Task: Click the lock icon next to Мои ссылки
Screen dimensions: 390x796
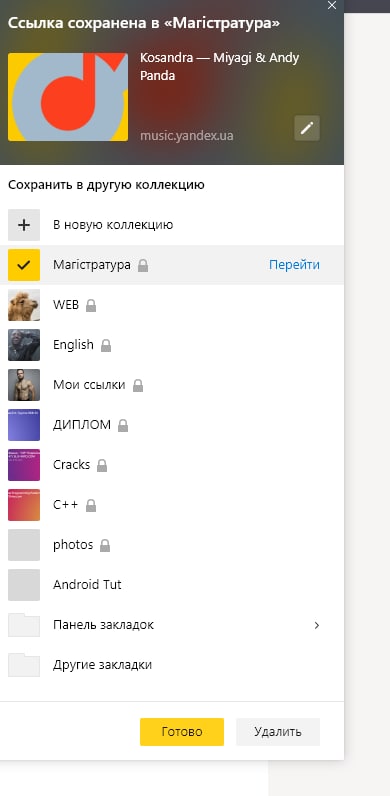Action: 138,386
